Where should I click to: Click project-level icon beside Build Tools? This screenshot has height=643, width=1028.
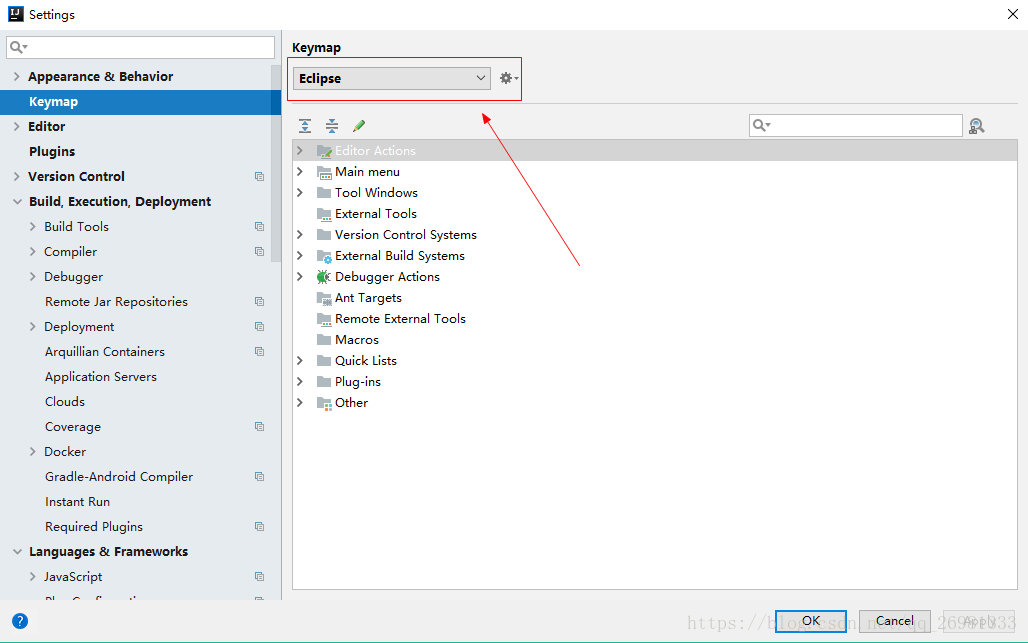tap(260, 227)
